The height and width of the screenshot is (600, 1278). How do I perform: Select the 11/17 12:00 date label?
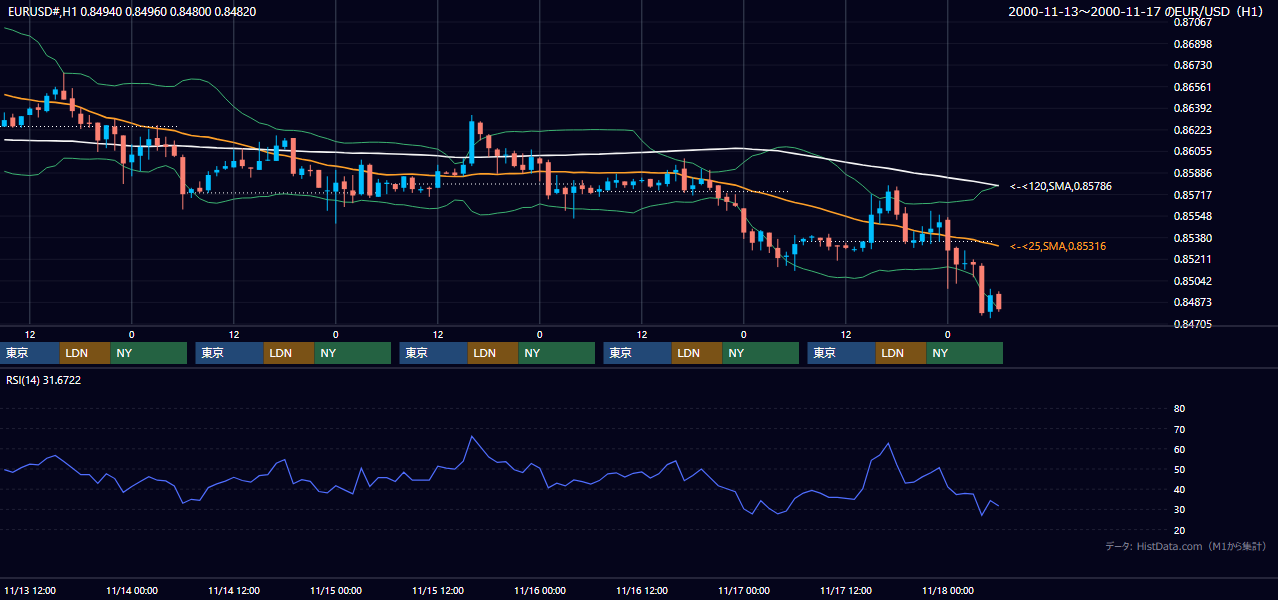pos(846,591)
